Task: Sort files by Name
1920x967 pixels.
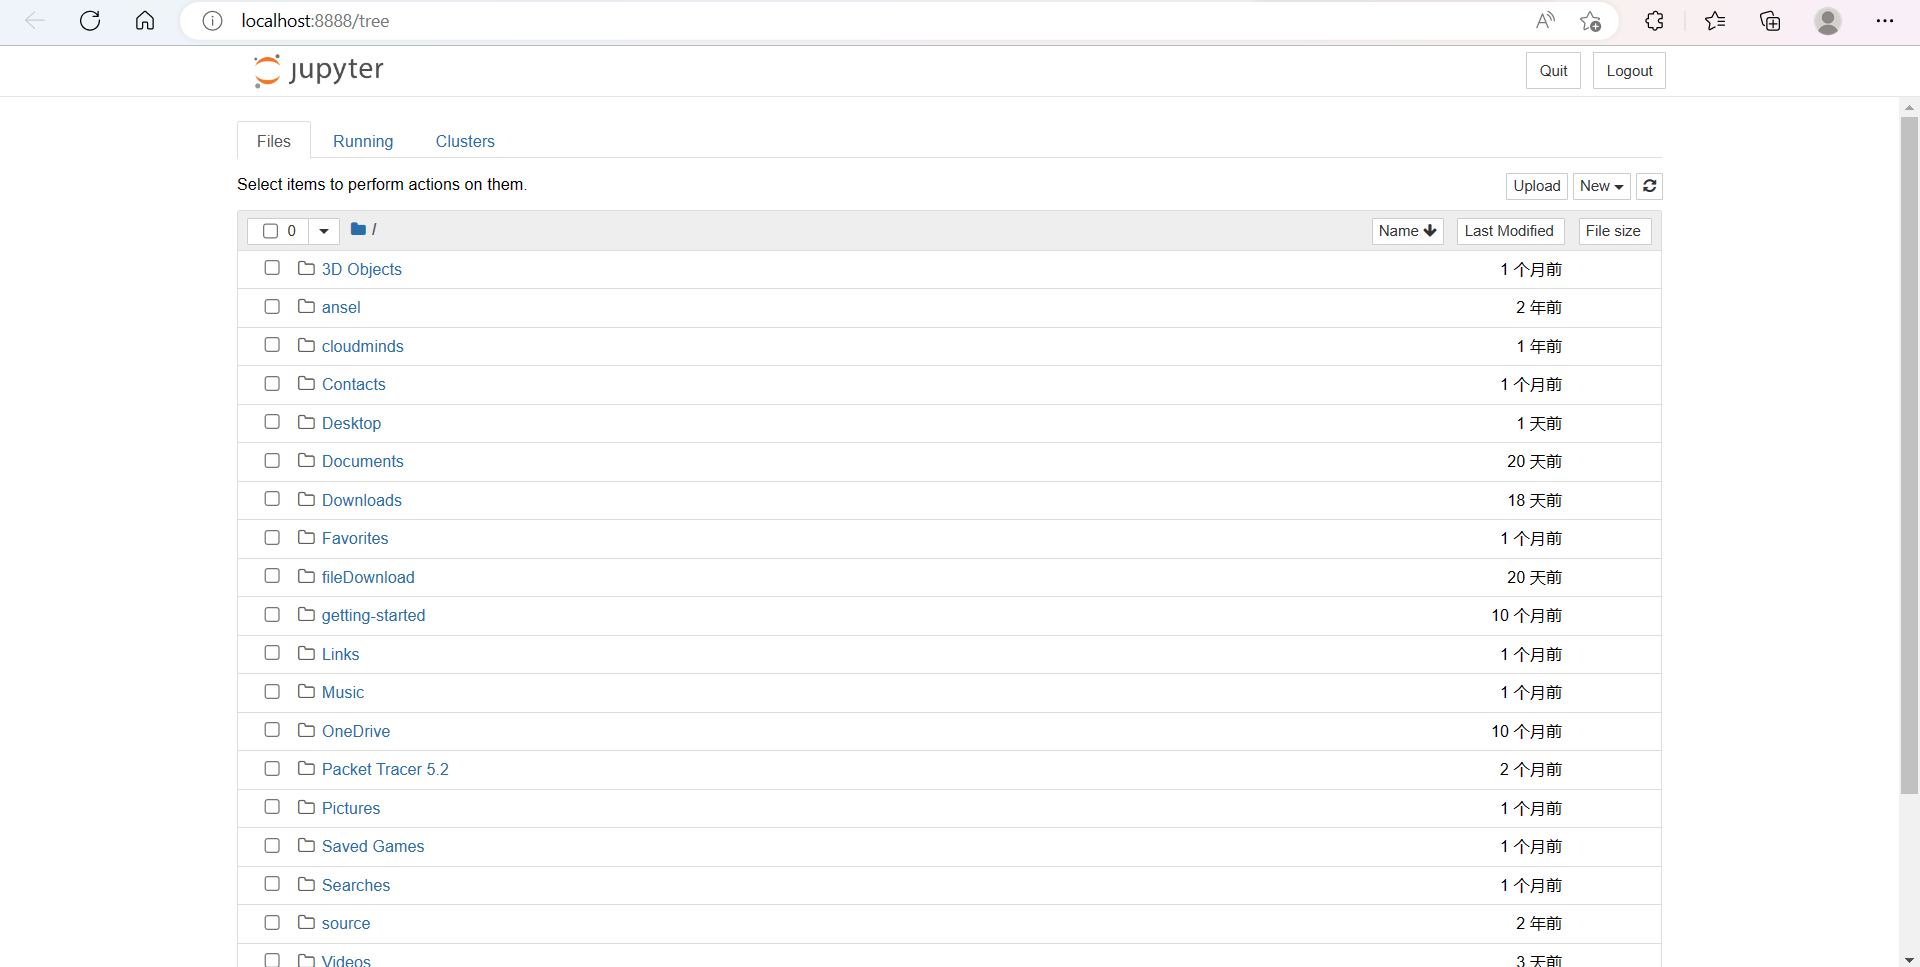Action: click(x=1407, y=231)
